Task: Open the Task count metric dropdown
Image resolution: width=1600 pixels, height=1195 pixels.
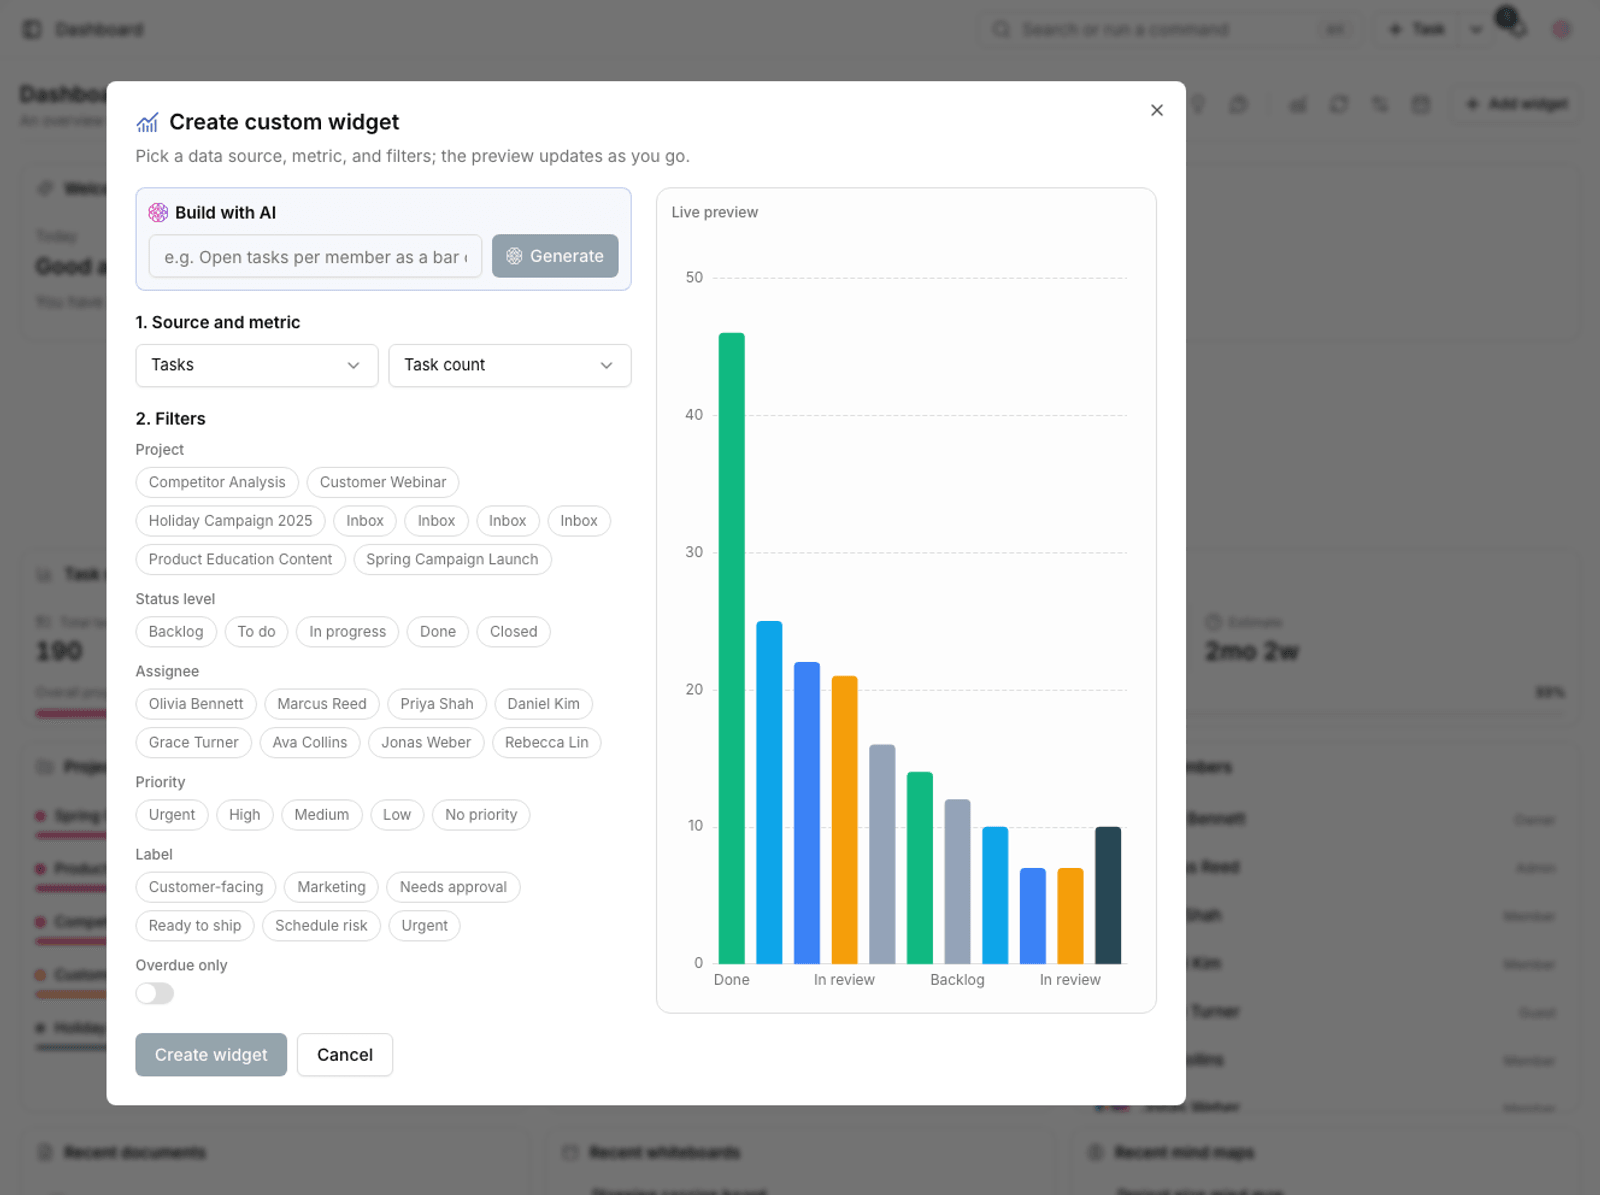Action: tap(510, 365)
